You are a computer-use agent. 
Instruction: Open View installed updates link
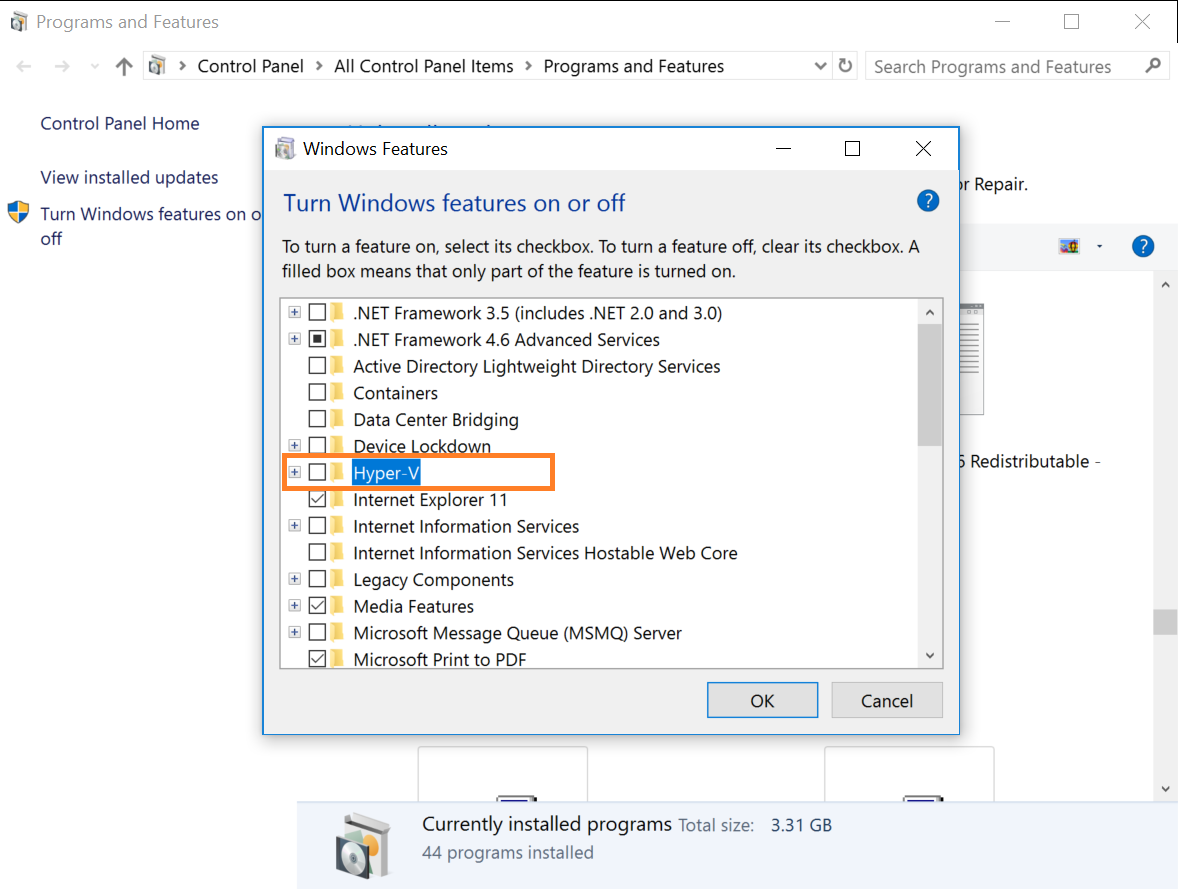tap(129, 177)
